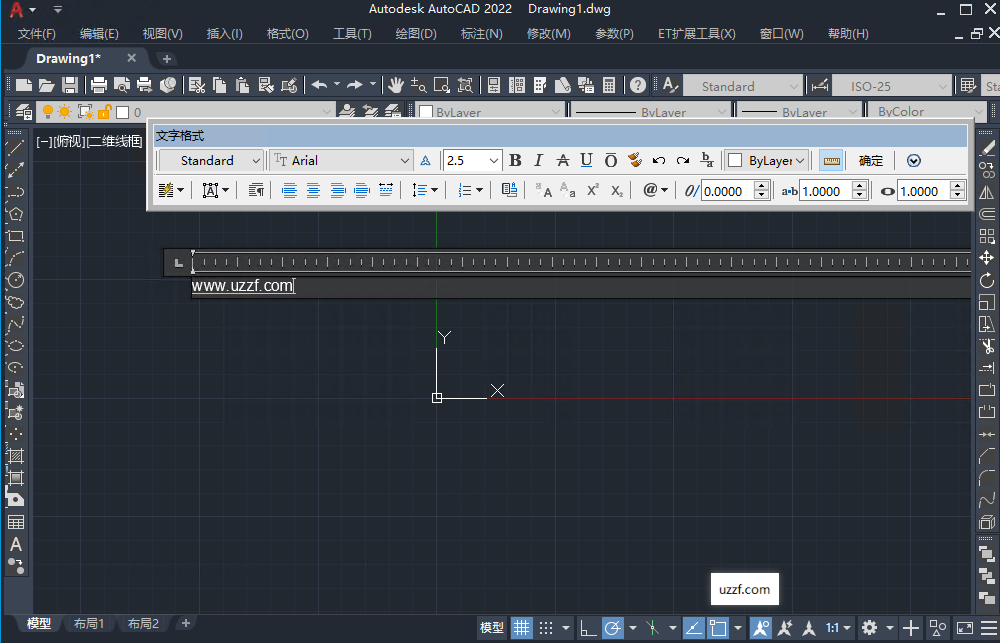The image size is (1000, 643).
Task: Switch to the 布局1 layout tab
Action: pyautogui.click(x=89, y=623)
